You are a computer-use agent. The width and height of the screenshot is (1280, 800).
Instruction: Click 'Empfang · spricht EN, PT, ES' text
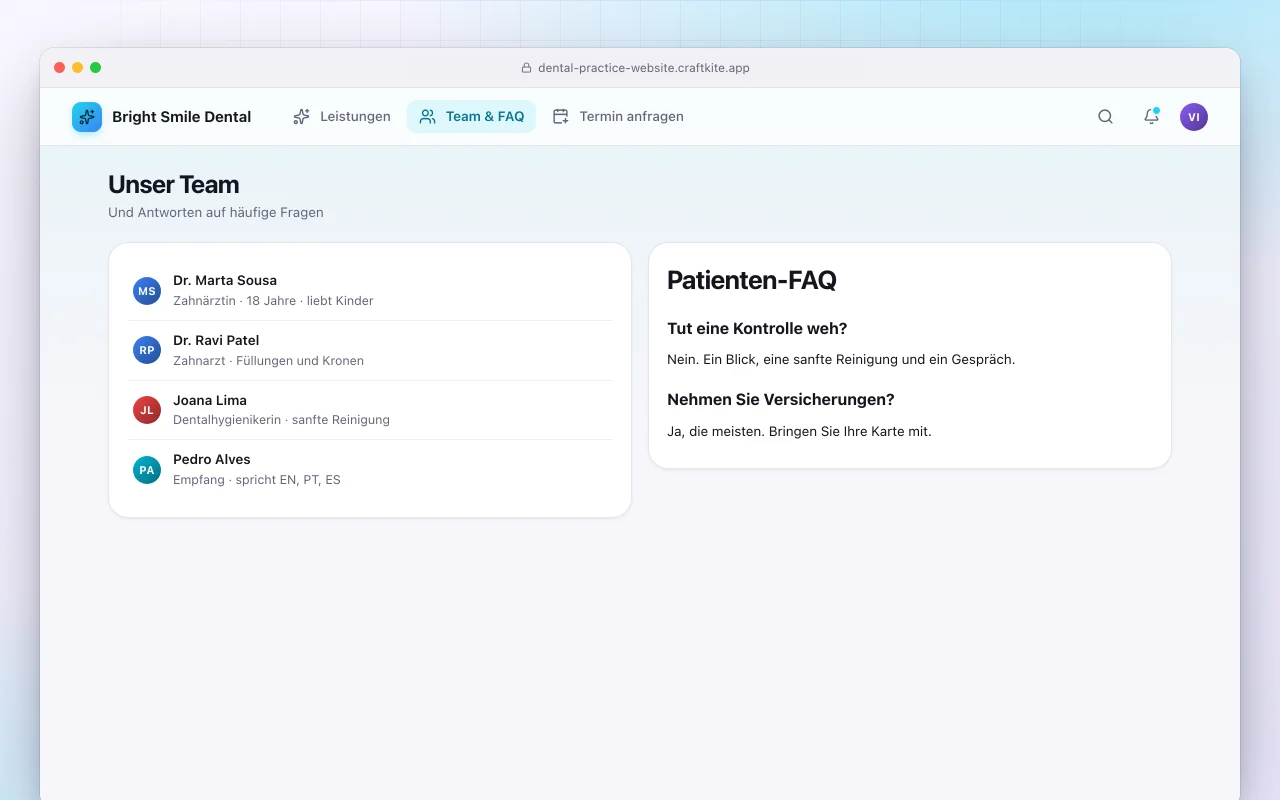coord(257,480)
